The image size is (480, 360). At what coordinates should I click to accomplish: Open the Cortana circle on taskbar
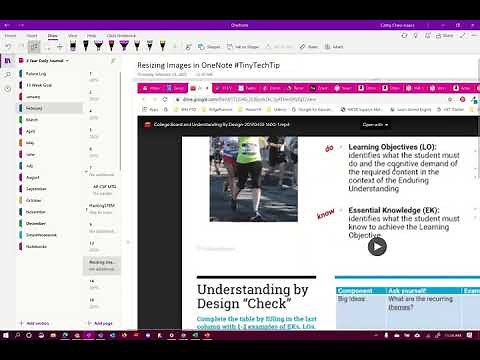tap(29, 335)
